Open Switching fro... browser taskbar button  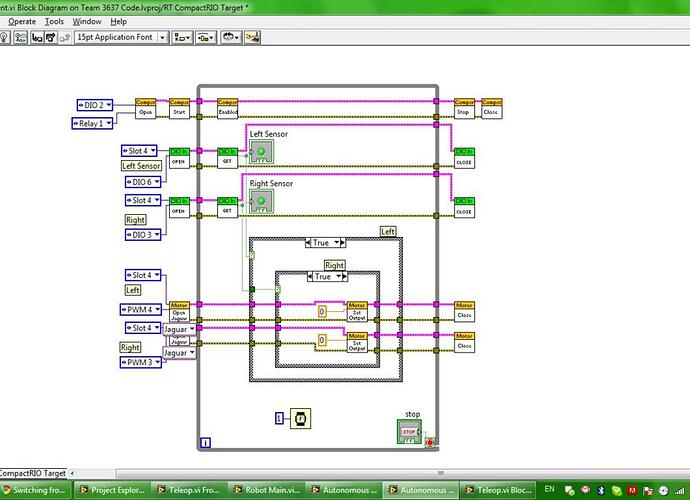pyautogui.click(x=34, y=489)
